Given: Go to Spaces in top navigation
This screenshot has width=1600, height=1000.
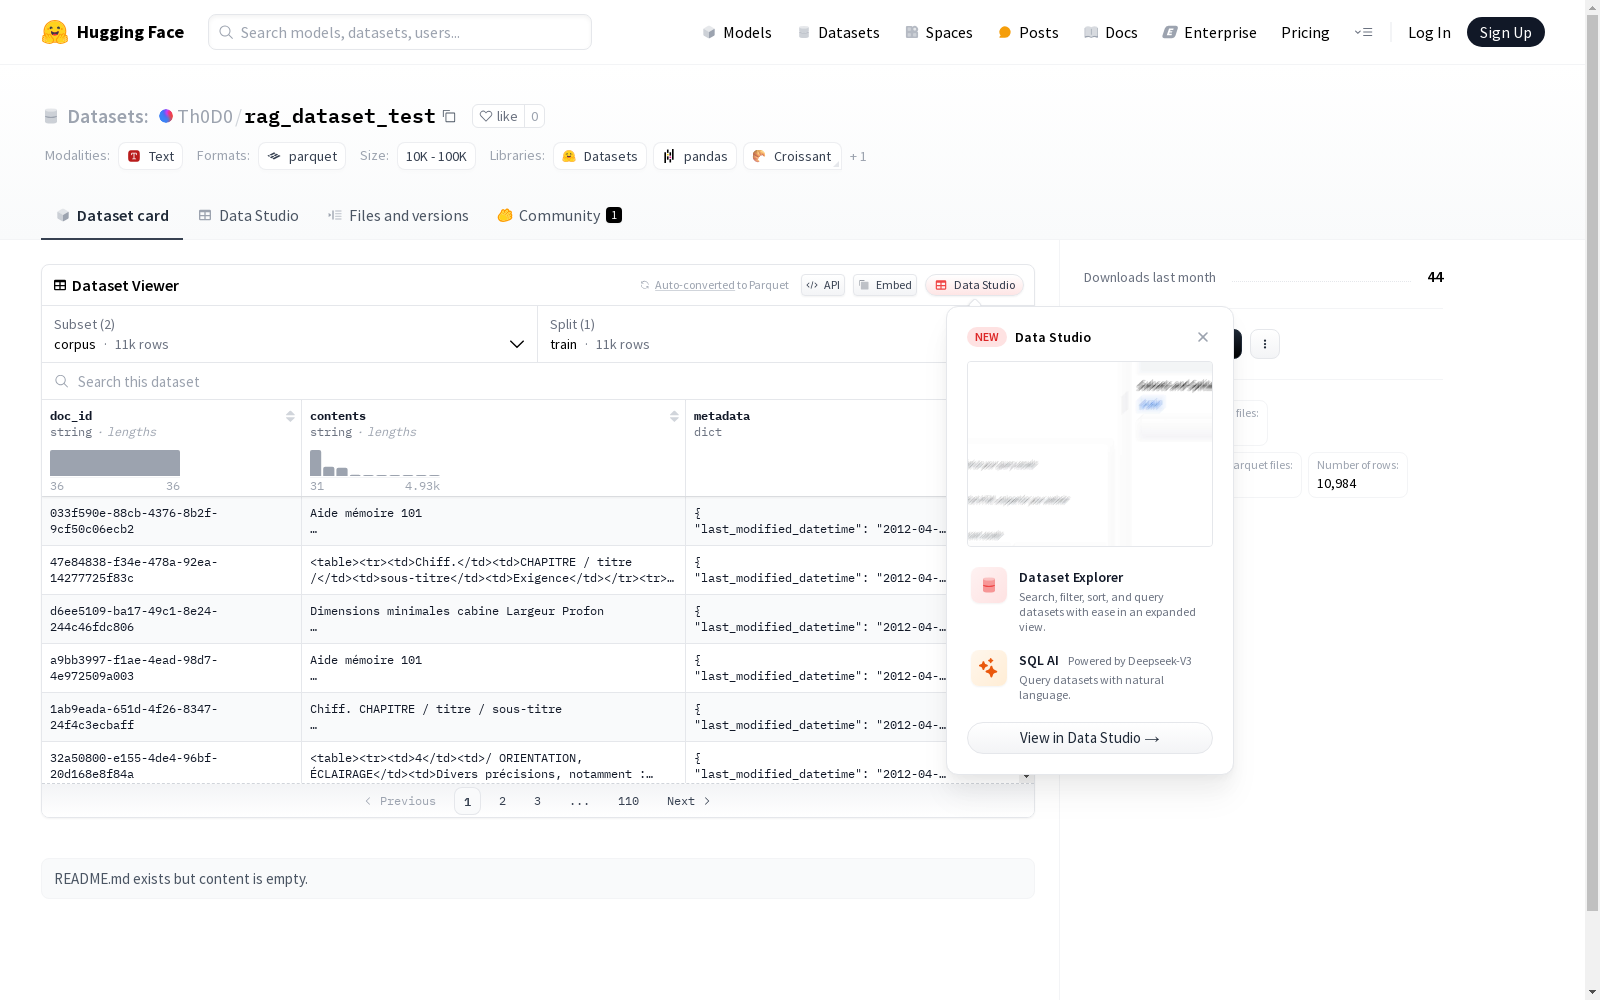Looking at the screenshot, I should point(939,32).
